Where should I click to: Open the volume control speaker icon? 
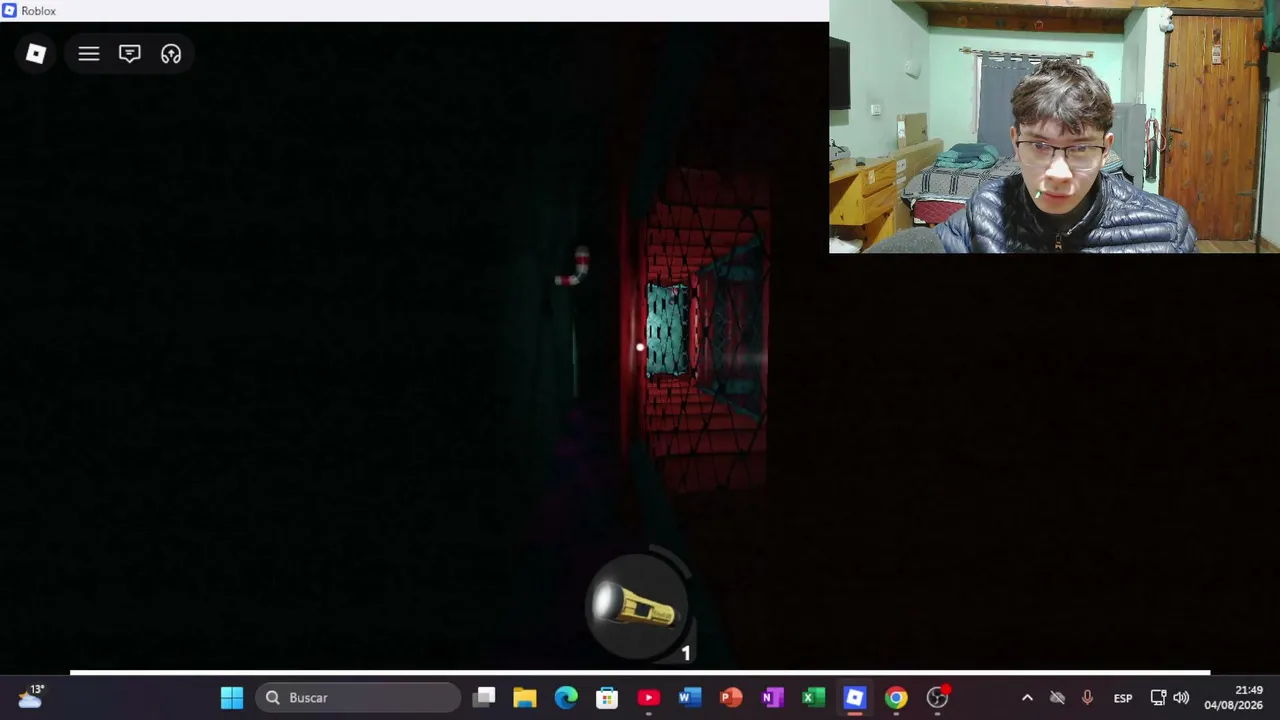(x=1181, y=698)
